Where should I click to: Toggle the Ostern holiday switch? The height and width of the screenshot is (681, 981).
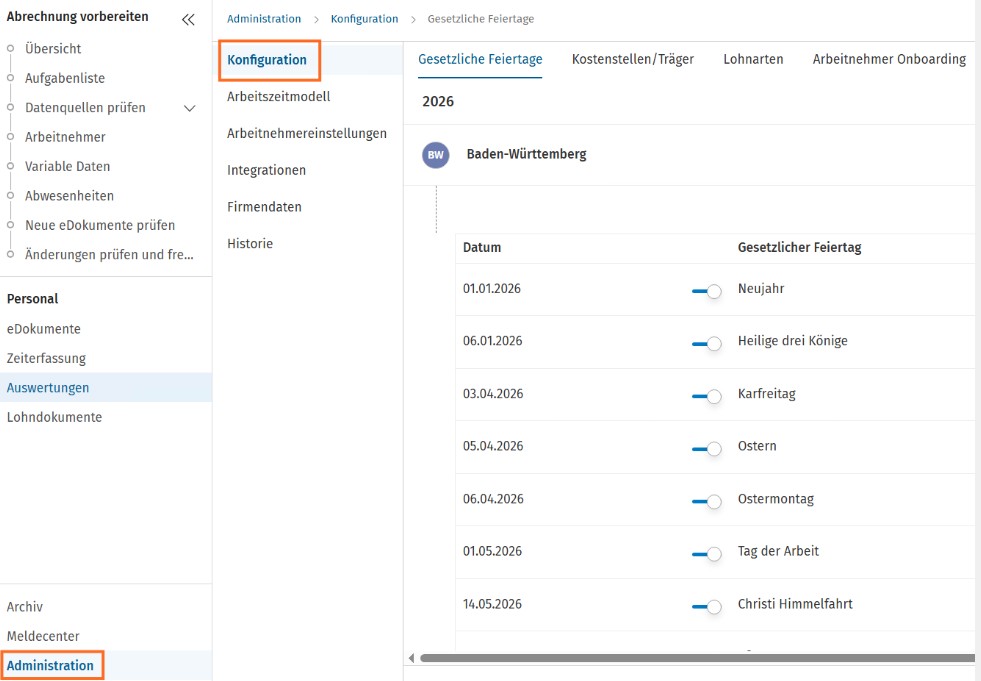click(x=706, y=449)
